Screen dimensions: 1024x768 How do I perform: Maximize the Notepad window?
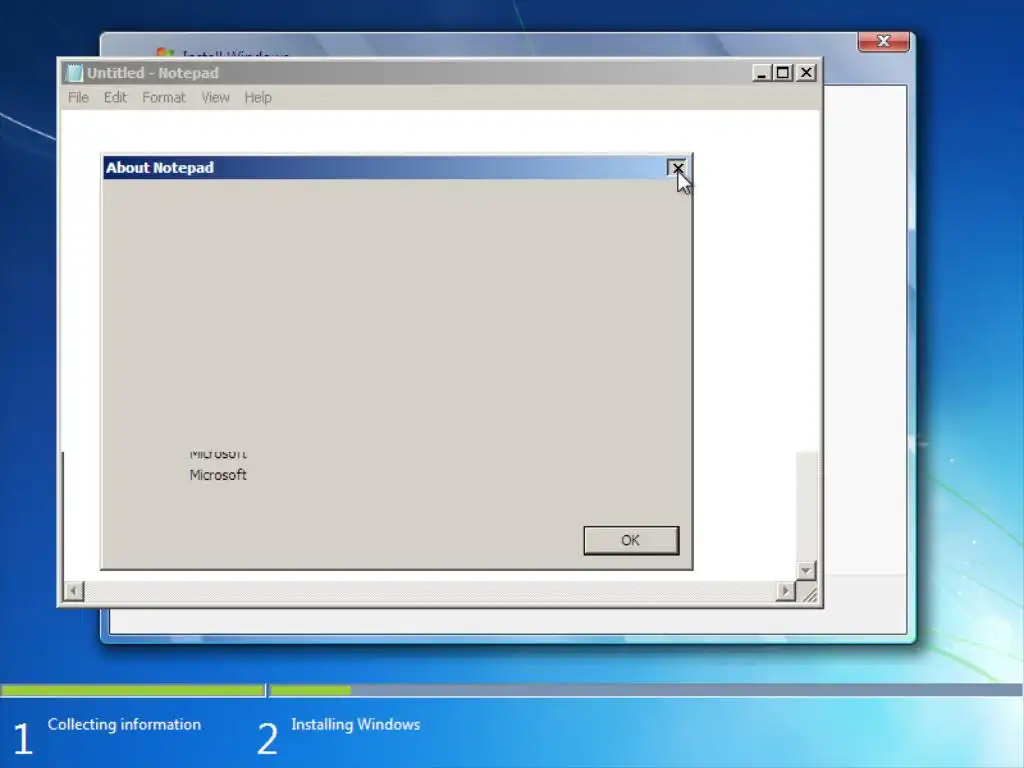783,72
